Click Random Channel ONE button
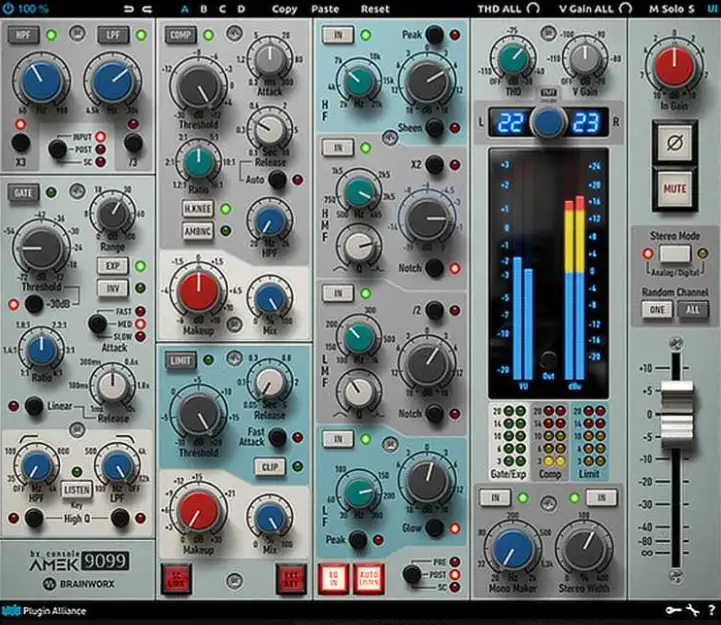The height and width of the screenshot is (625, 721). pos(657,310)
